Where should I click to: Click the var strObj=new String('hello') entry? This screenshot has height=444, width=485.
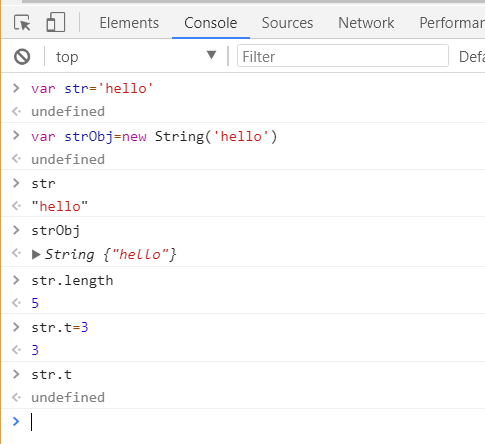click(x=154, y=137)
